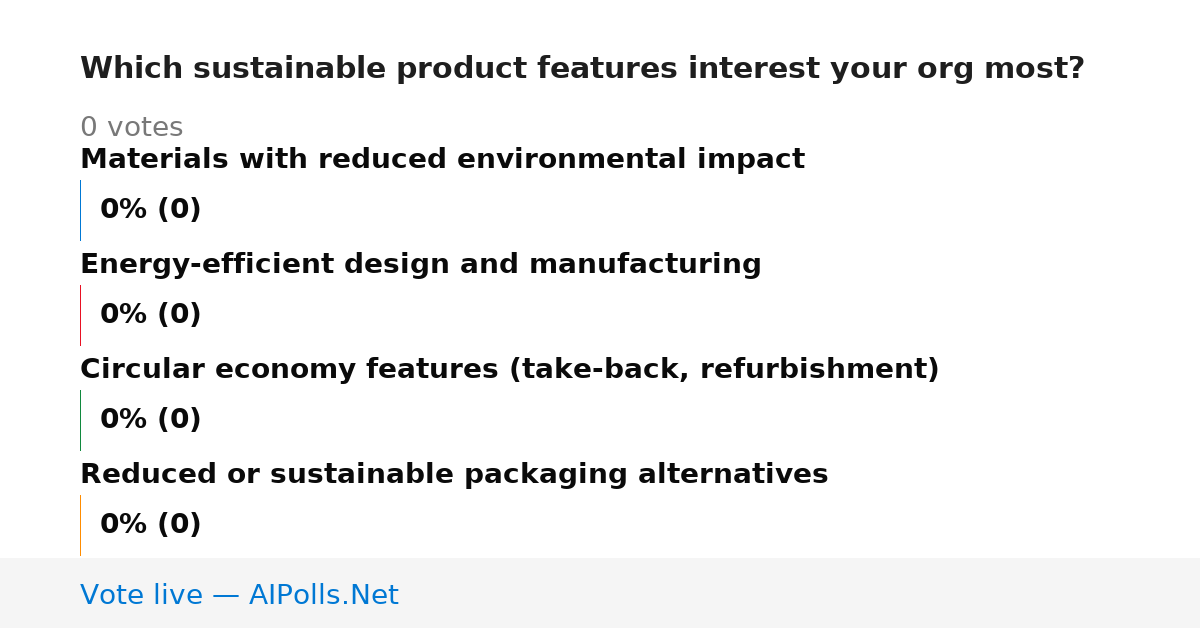Click the red result bar for Energy-efficient
The image size is (1200, 628).
[80, 315]
